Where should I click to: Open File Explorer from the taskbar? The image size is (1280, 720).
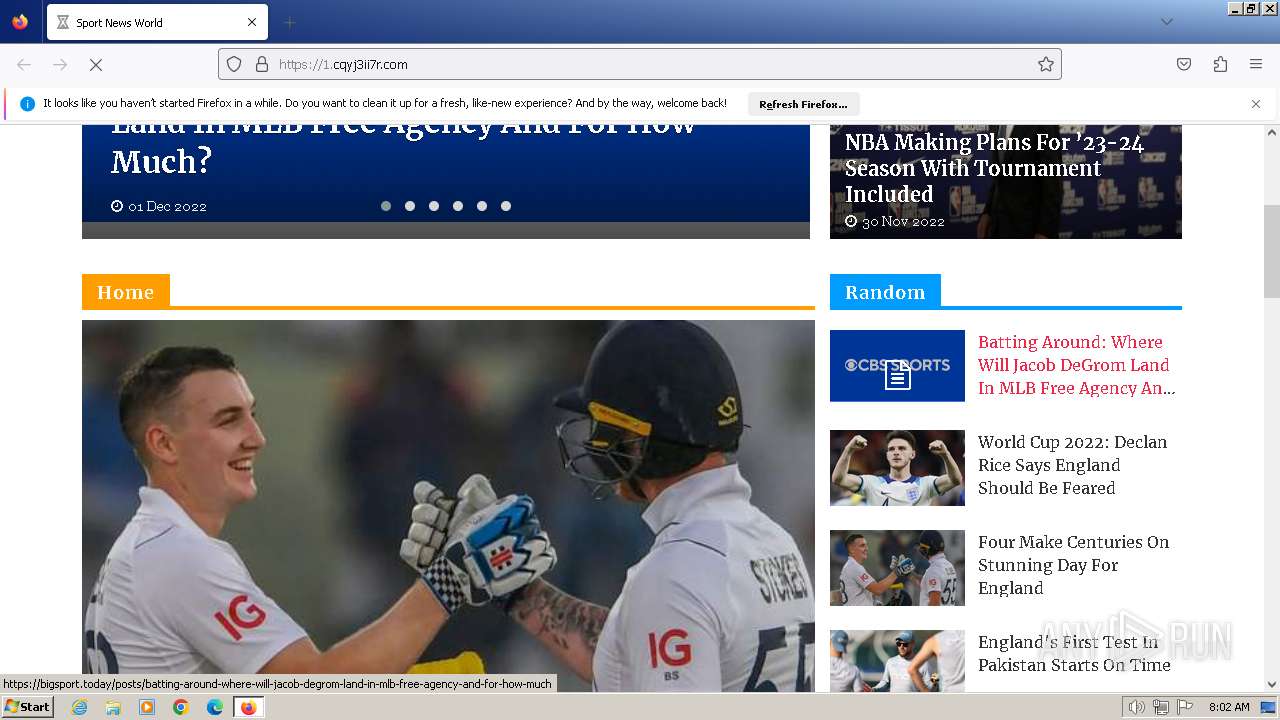point(113,707)
